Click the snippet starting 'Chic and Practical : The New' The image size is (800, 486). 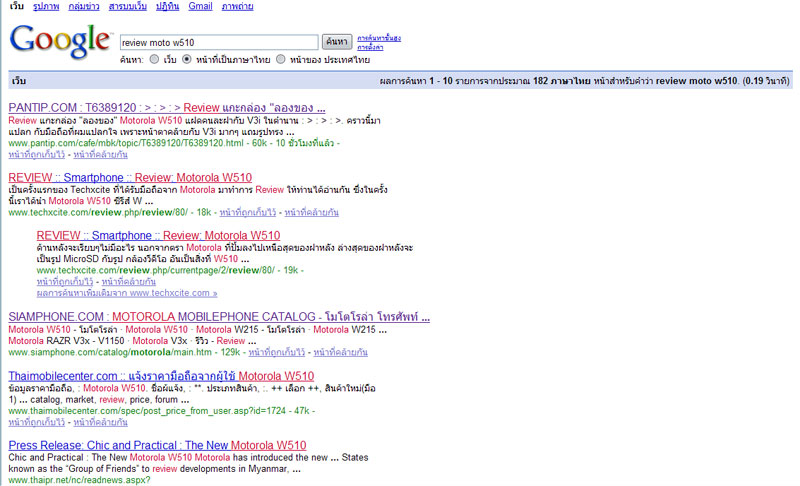click(x=188, y=463)
